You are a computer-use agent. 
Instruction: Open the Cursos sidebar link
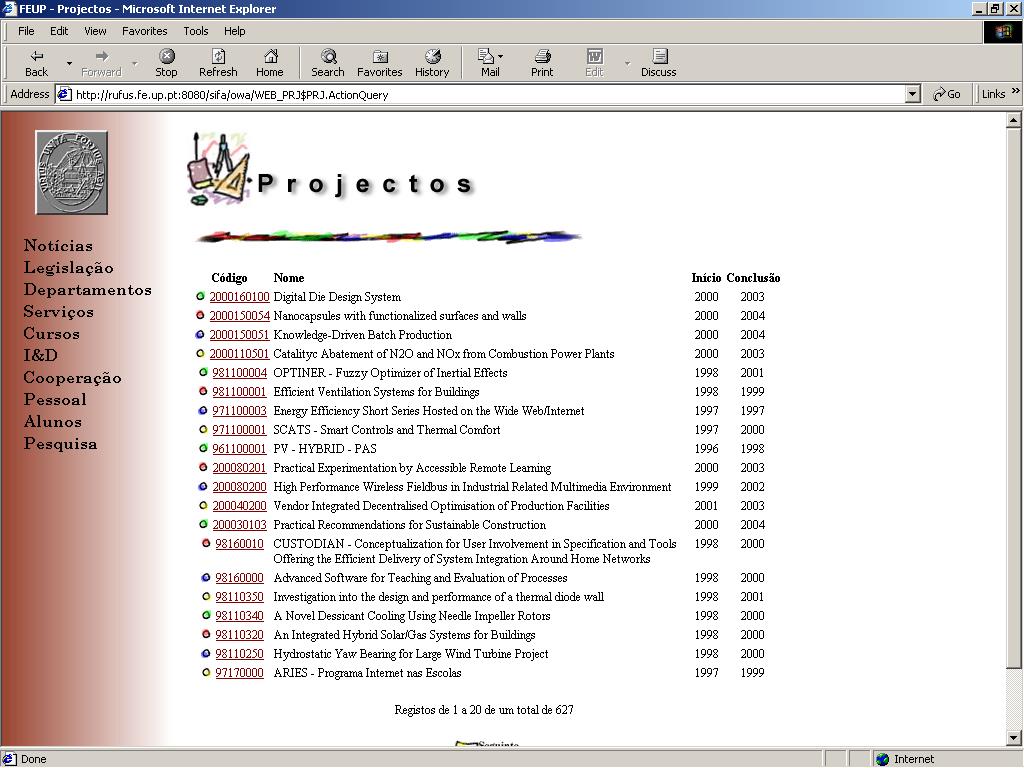52,334
